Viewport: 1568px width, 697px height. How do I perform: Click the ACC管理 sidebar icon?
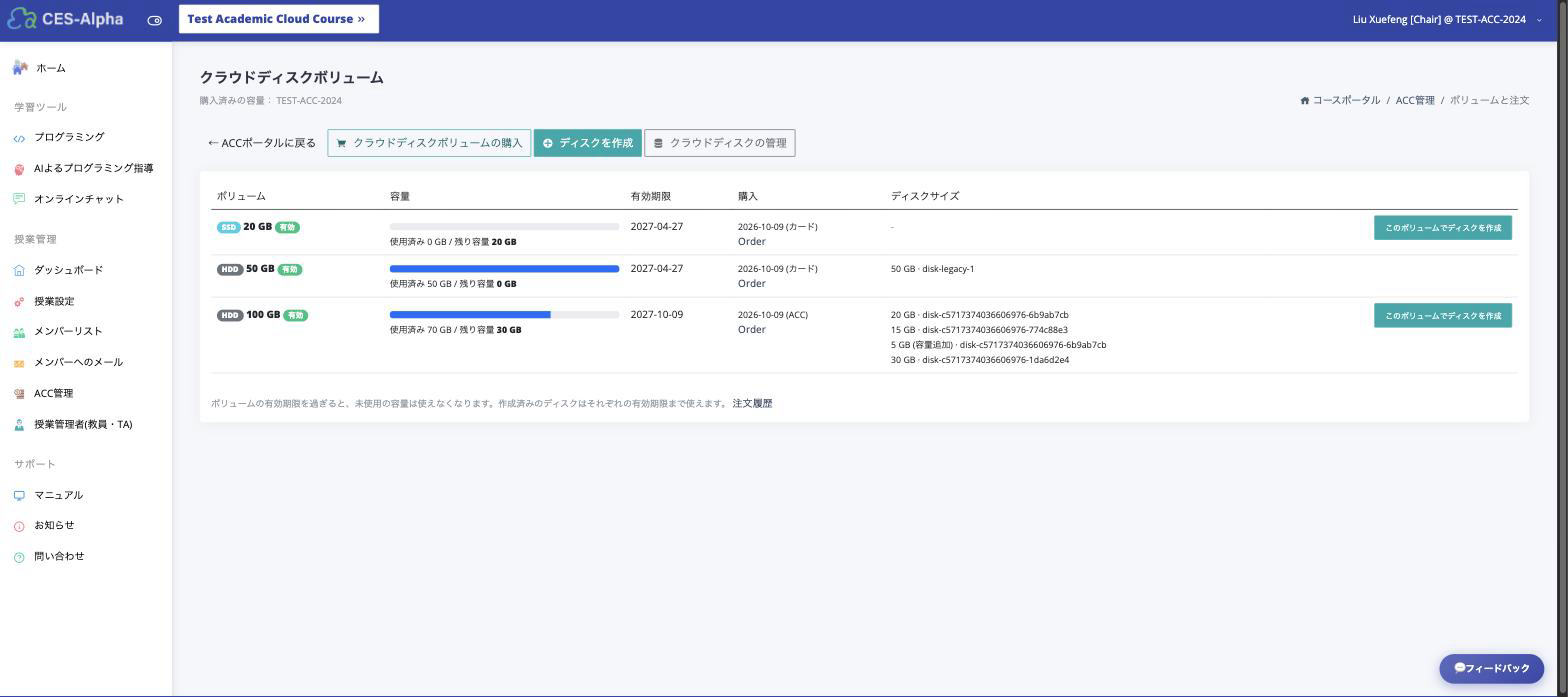[19, 394]
